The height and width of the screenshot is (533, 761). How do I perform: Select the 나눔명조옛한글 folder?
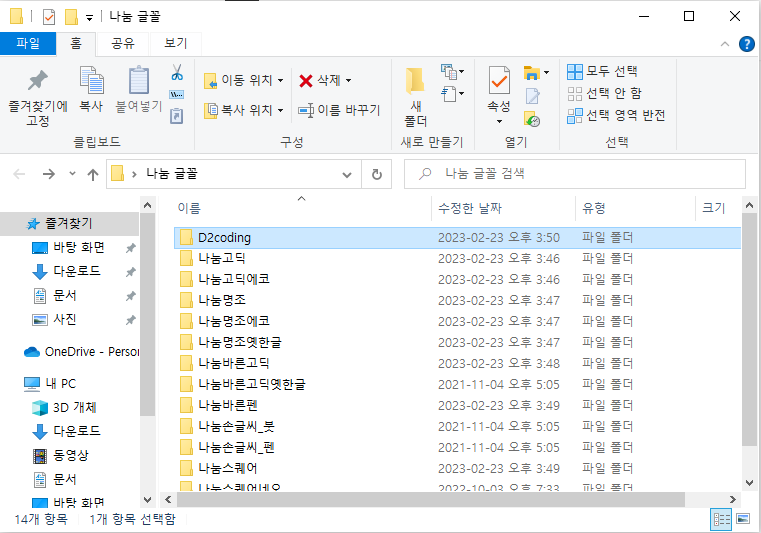[457, 343]
